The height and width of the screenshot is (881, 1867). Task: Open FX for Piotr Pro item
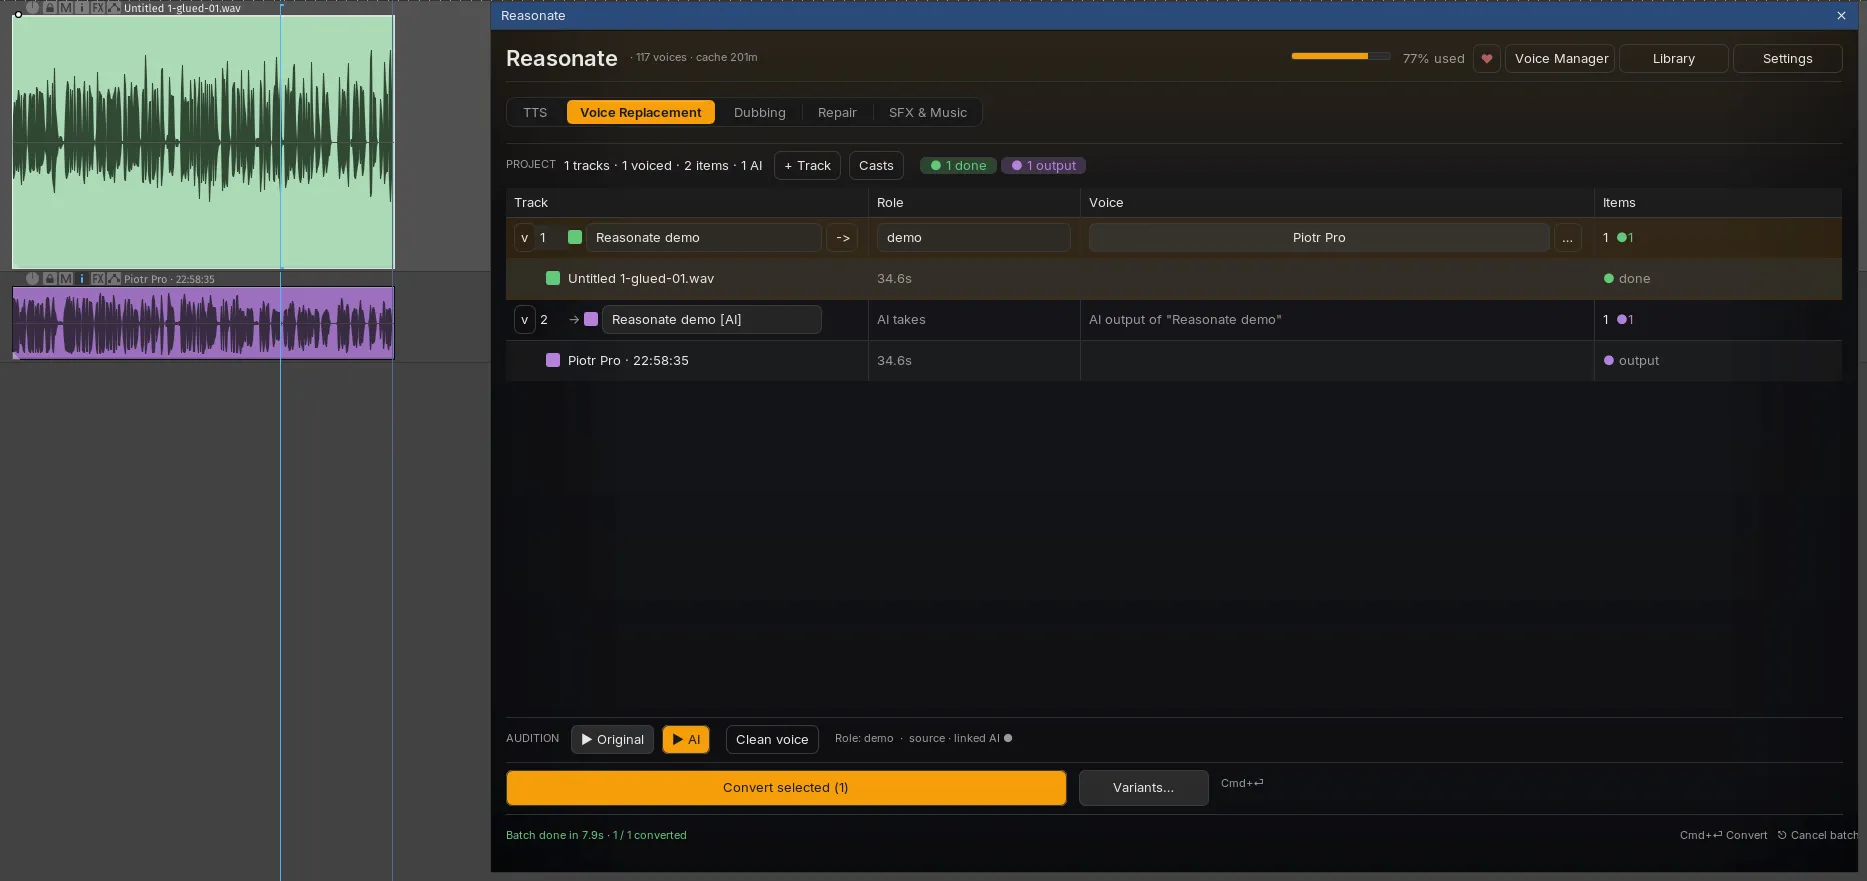click(x=98, y=278)
